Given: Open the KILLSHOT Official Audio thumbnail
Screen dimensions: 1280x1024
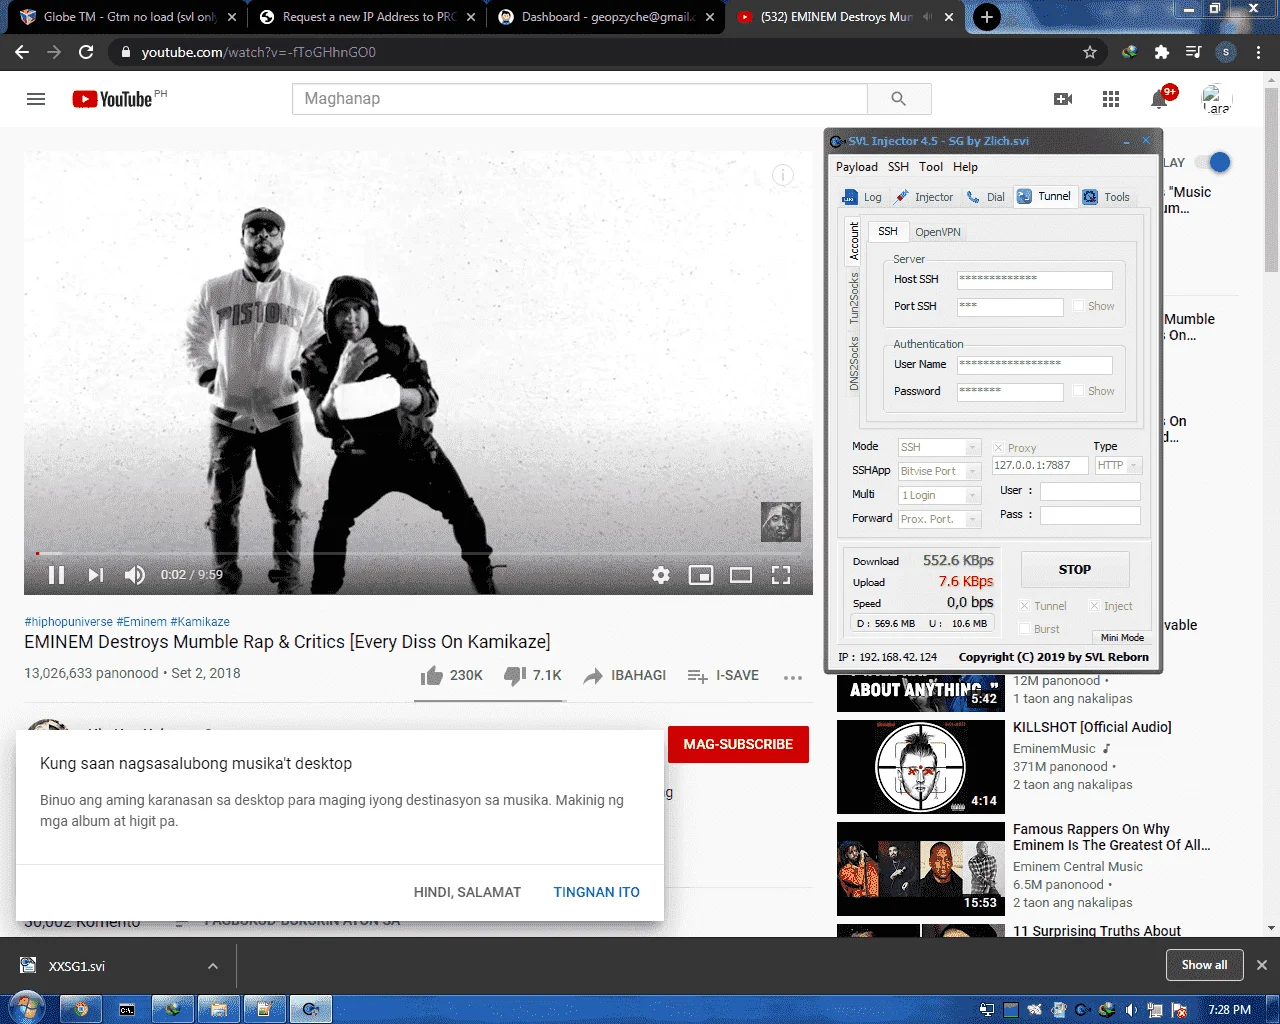Looking at the screenshot, I should click(x=921, y=767).
